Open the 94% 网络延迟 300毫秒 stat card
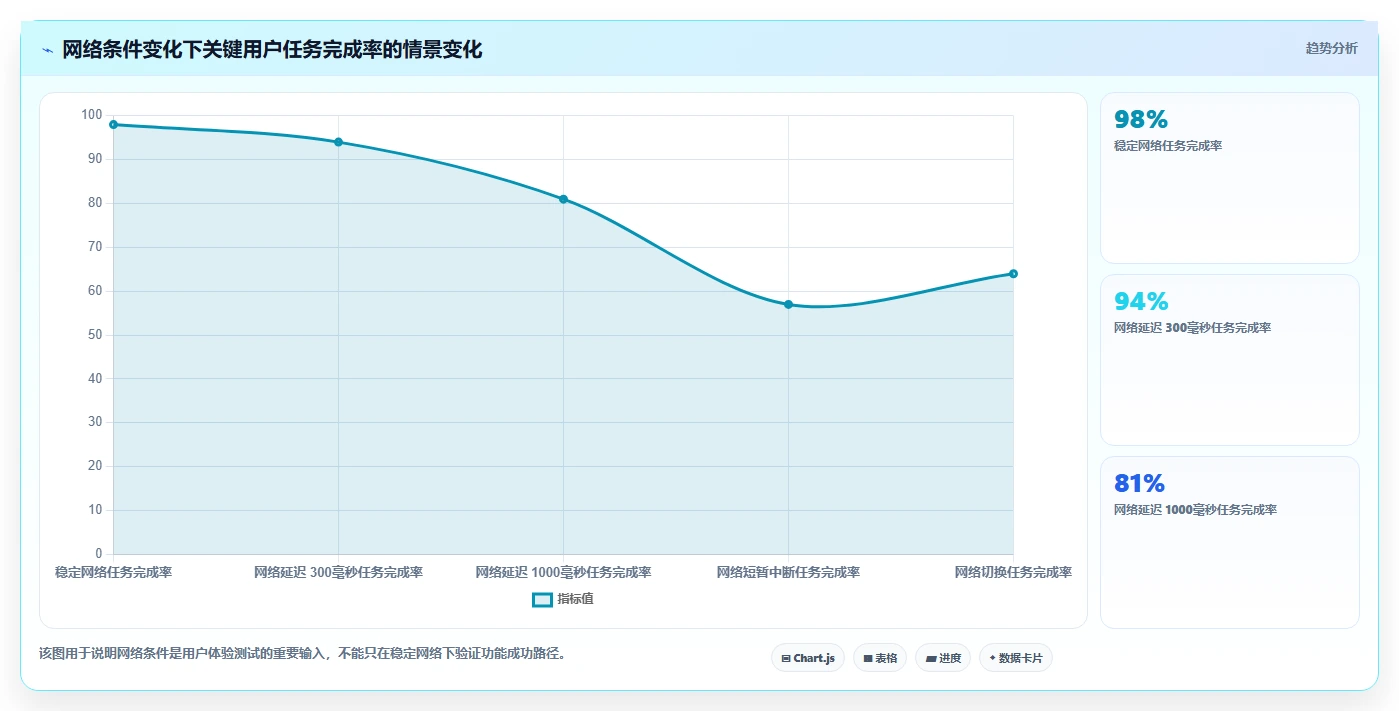This screenshot has height=711, width=1399. point(1230,360)
